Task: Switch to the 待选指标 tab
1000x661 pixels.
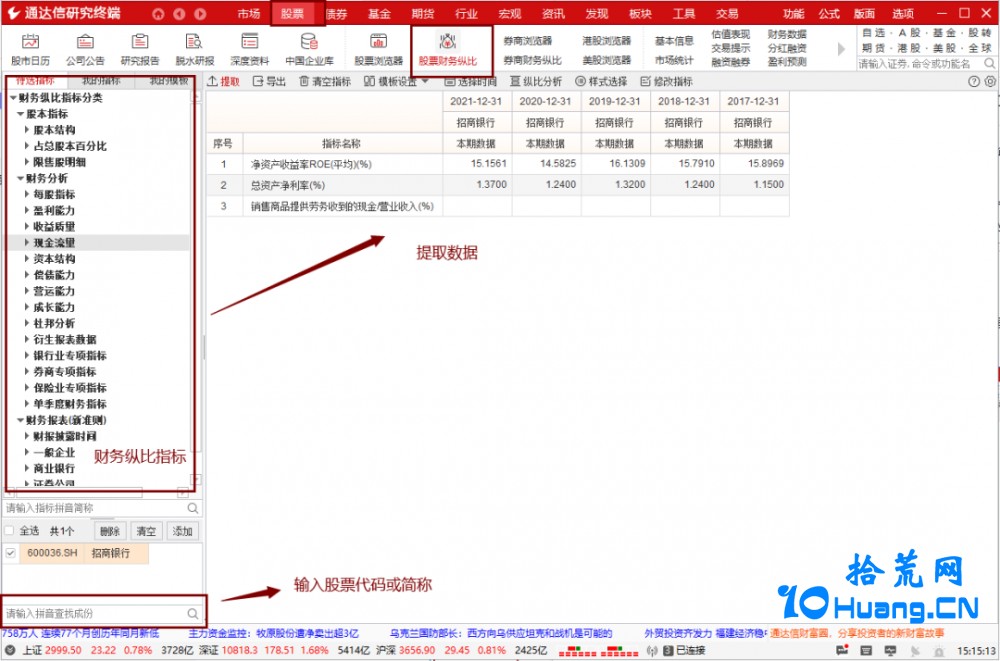Action: [35, 80]
